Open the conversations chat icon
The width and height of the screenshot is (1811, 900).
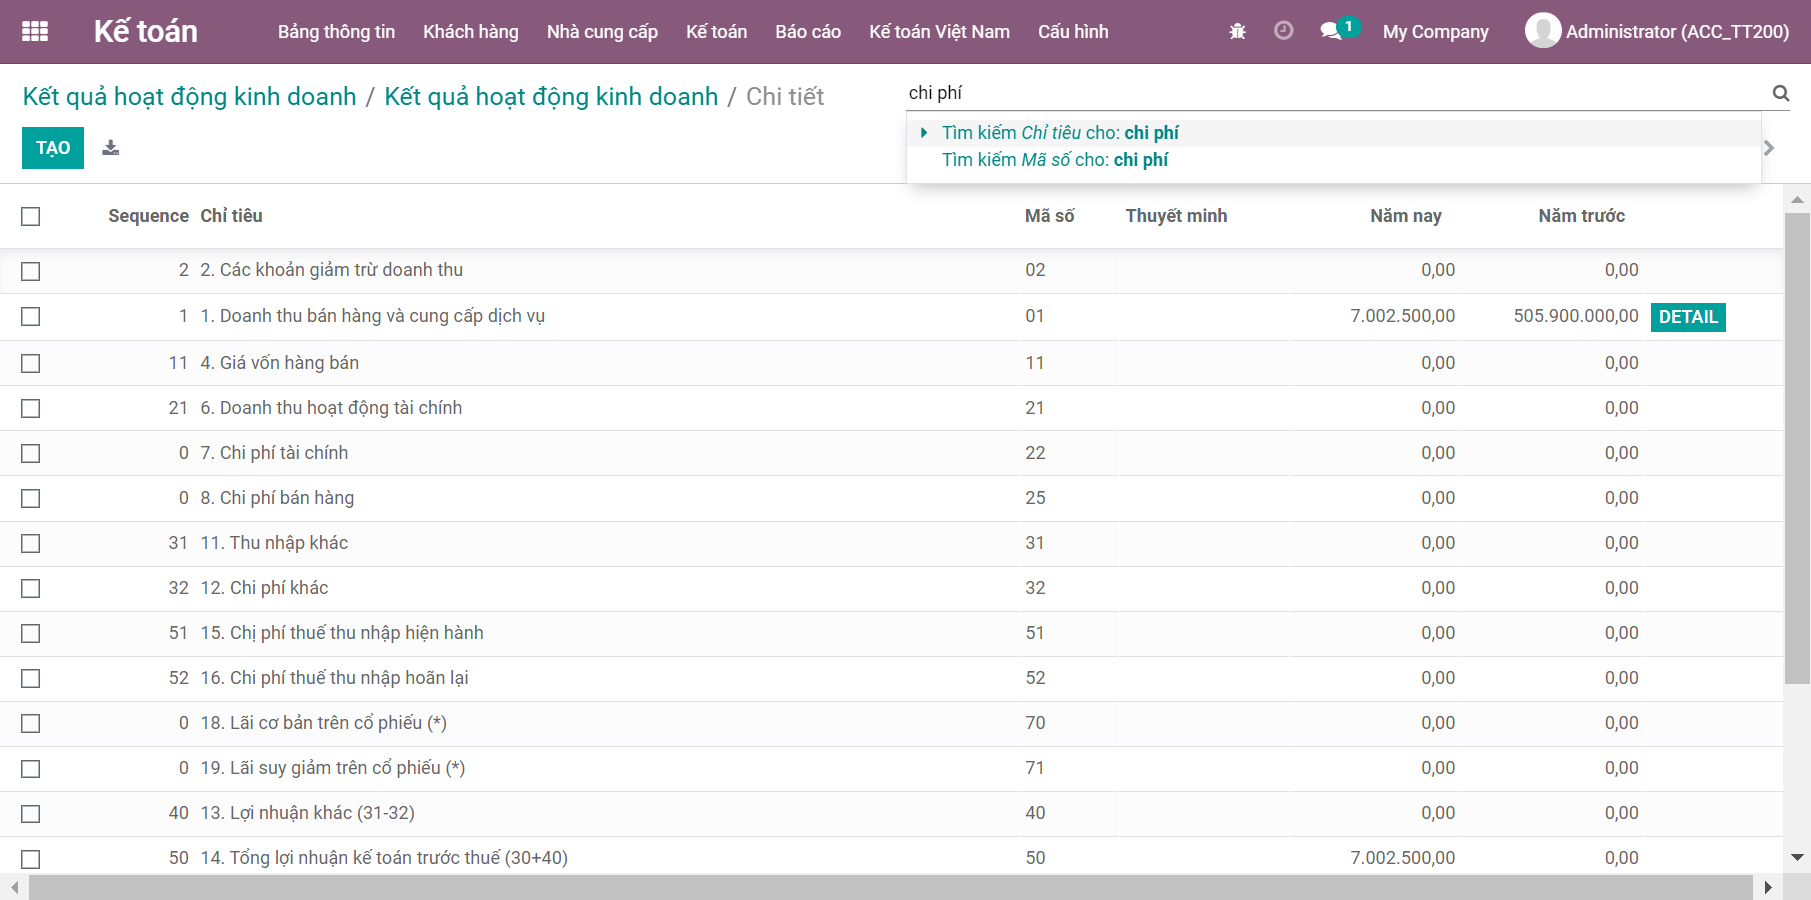[x=1331, y=31]
